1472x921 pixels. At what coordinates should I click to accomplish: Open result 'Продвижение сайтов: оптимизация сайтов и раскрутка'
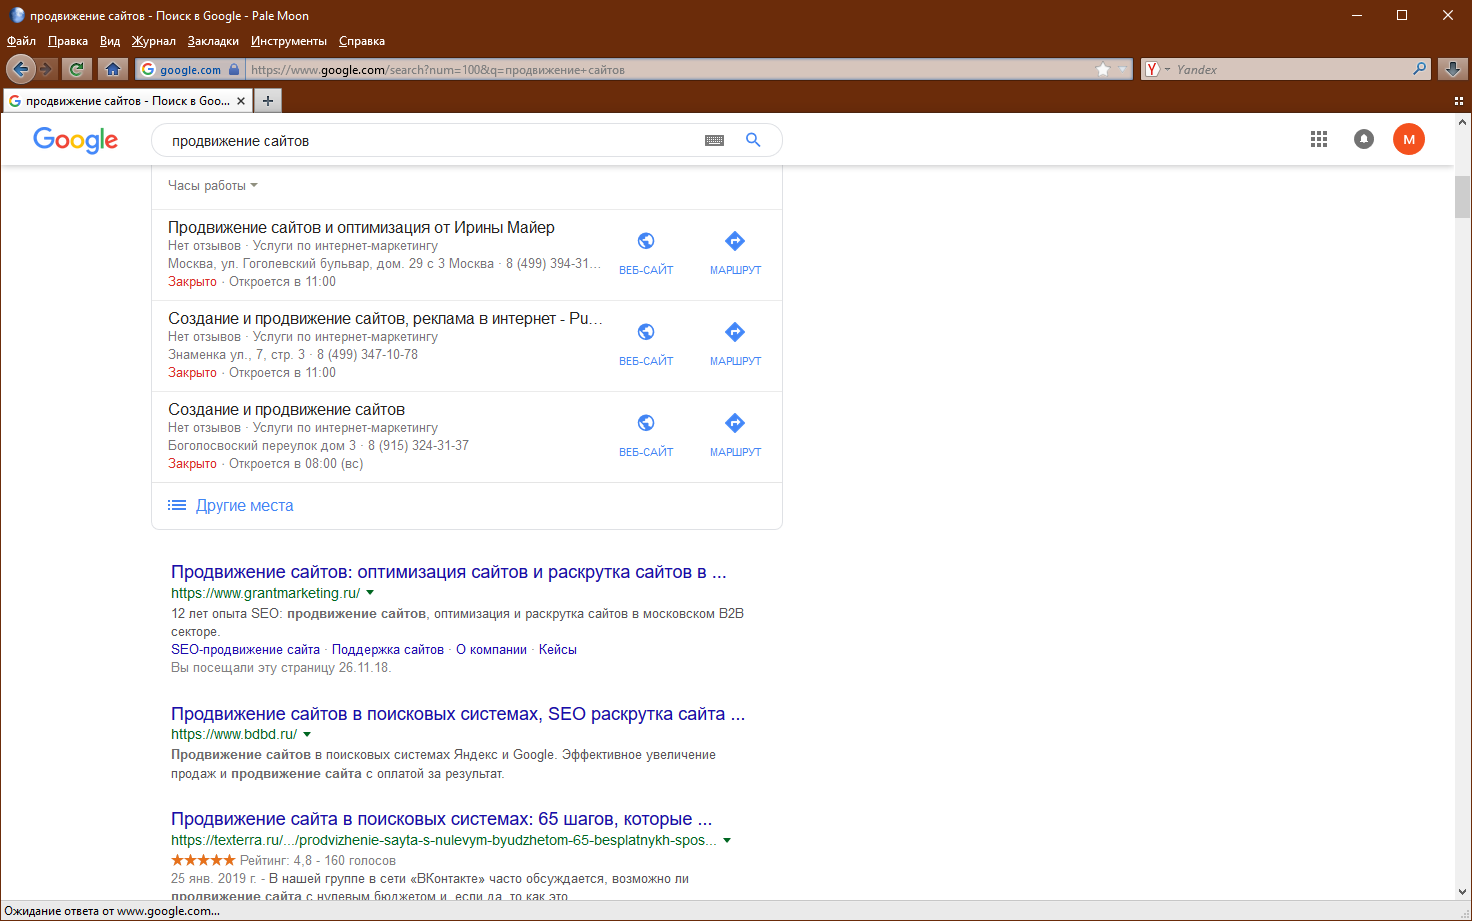point(449,572)
